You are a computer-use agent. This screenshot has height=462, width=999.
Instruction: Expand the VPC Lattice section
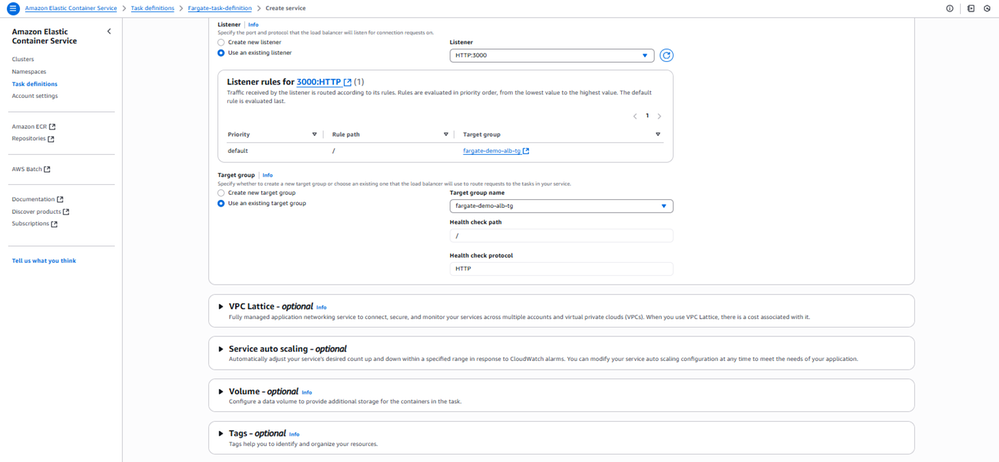222,307
